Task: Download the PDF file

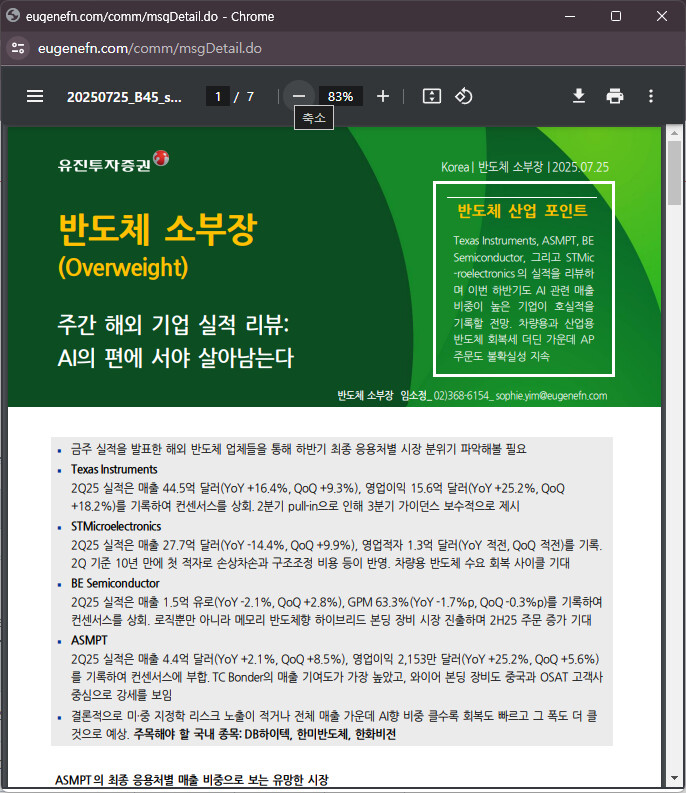Action: pos(579,96)
